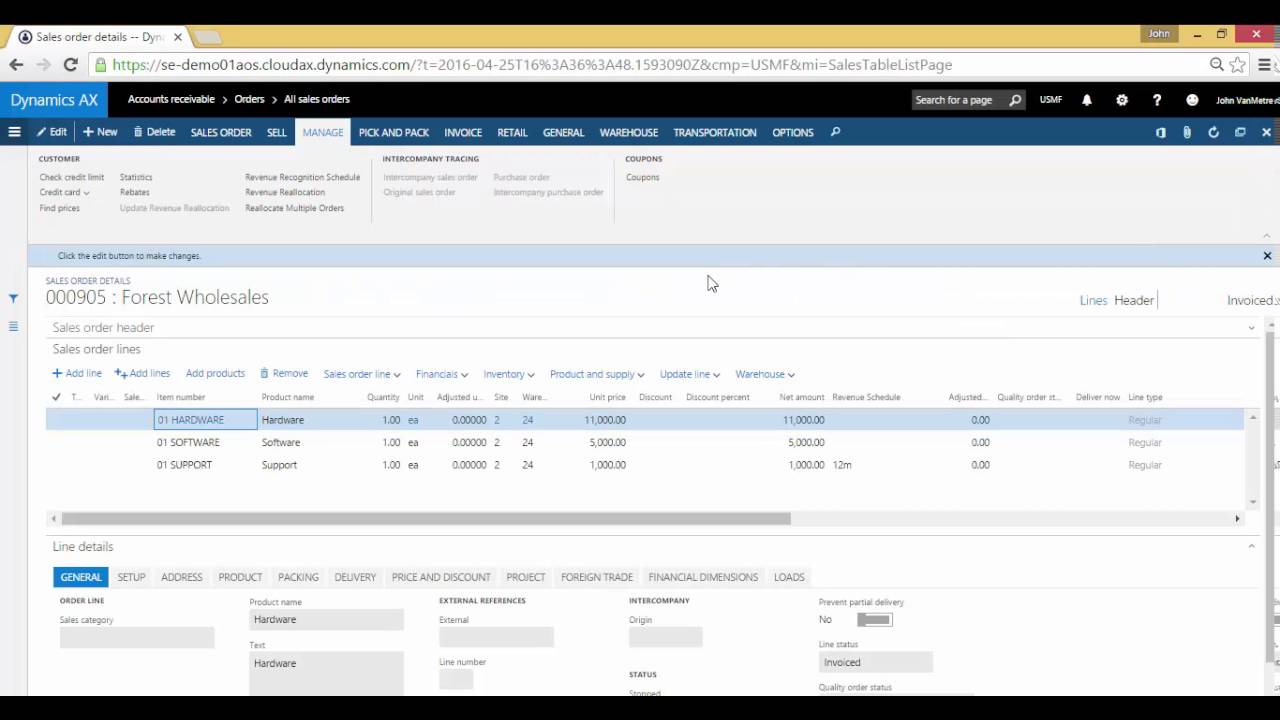Viewport: 1280px width, 720px height.
Task: Collapse the action pane ribbon
Action: (x=1267, y=236)
